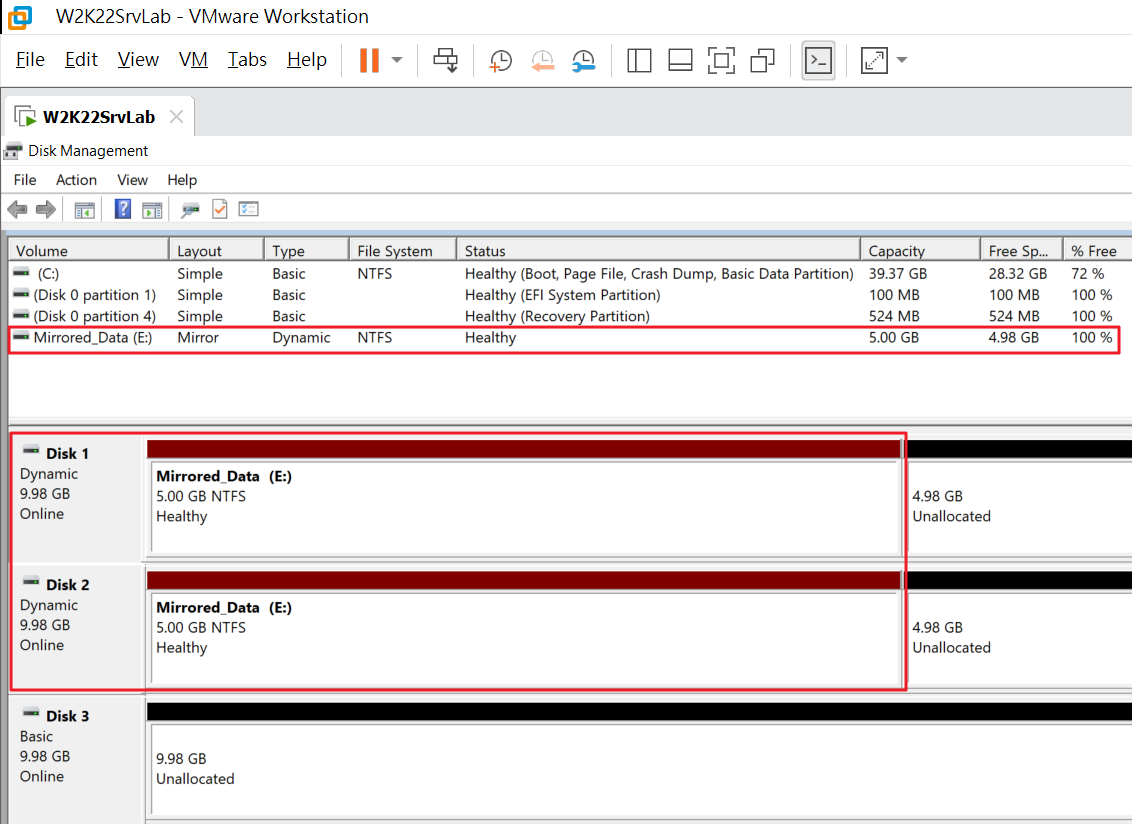Expand the stretch guest dropdown arrow
The width and height of the screenshot is (1132, 824).
coord(902,60)
